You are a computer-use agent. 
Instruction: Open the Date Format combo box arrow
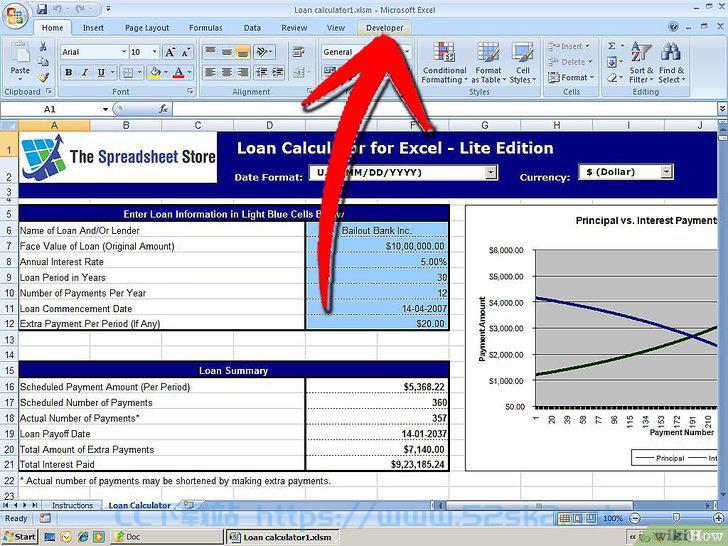491,172
